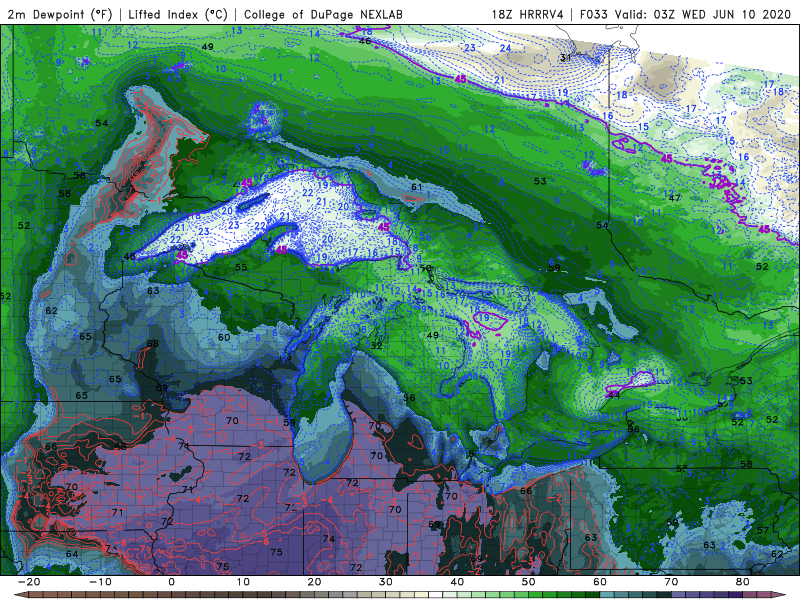Click the black '47' dewpoint value
This screenshot has height=600, width=800.
pyautogui.click(x=674, y=197)
